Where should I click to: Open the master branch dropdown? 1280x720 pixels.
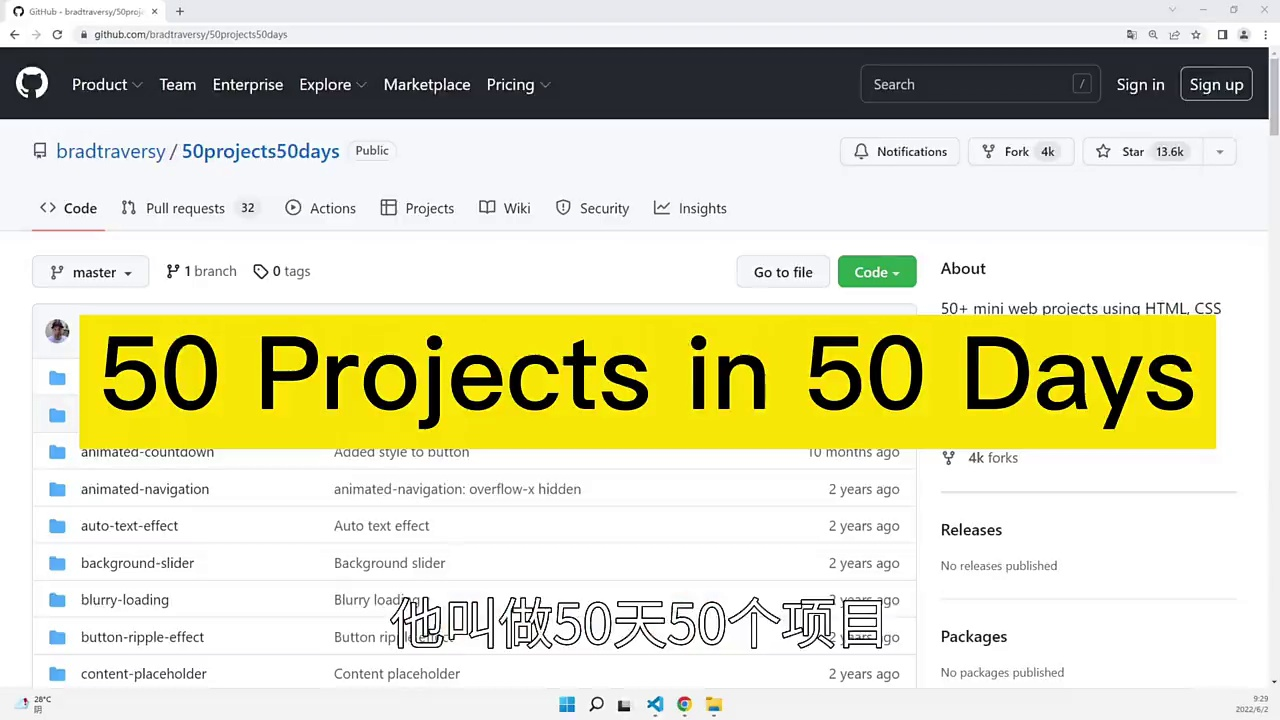pyautogui.click(x=90, y=272)
